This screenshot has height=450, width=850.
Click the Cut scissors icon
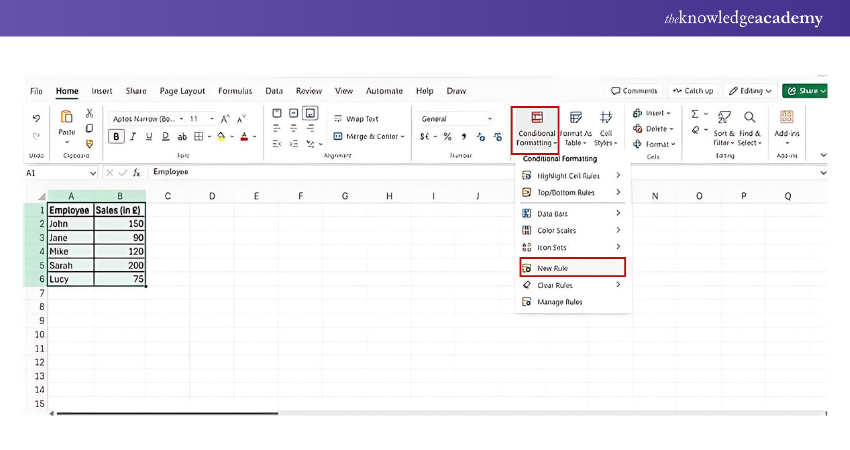pos(89,114)
